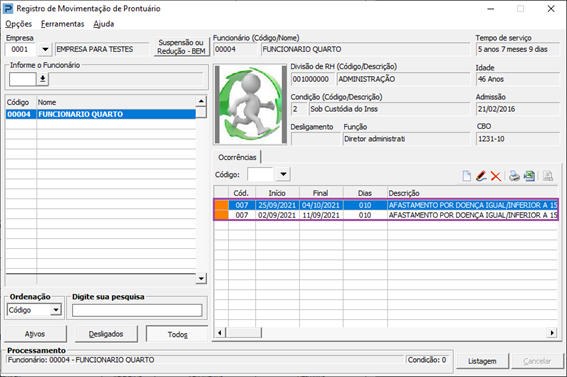Click the occurrences horizontal scrollbar thumb

pos(243,333)
